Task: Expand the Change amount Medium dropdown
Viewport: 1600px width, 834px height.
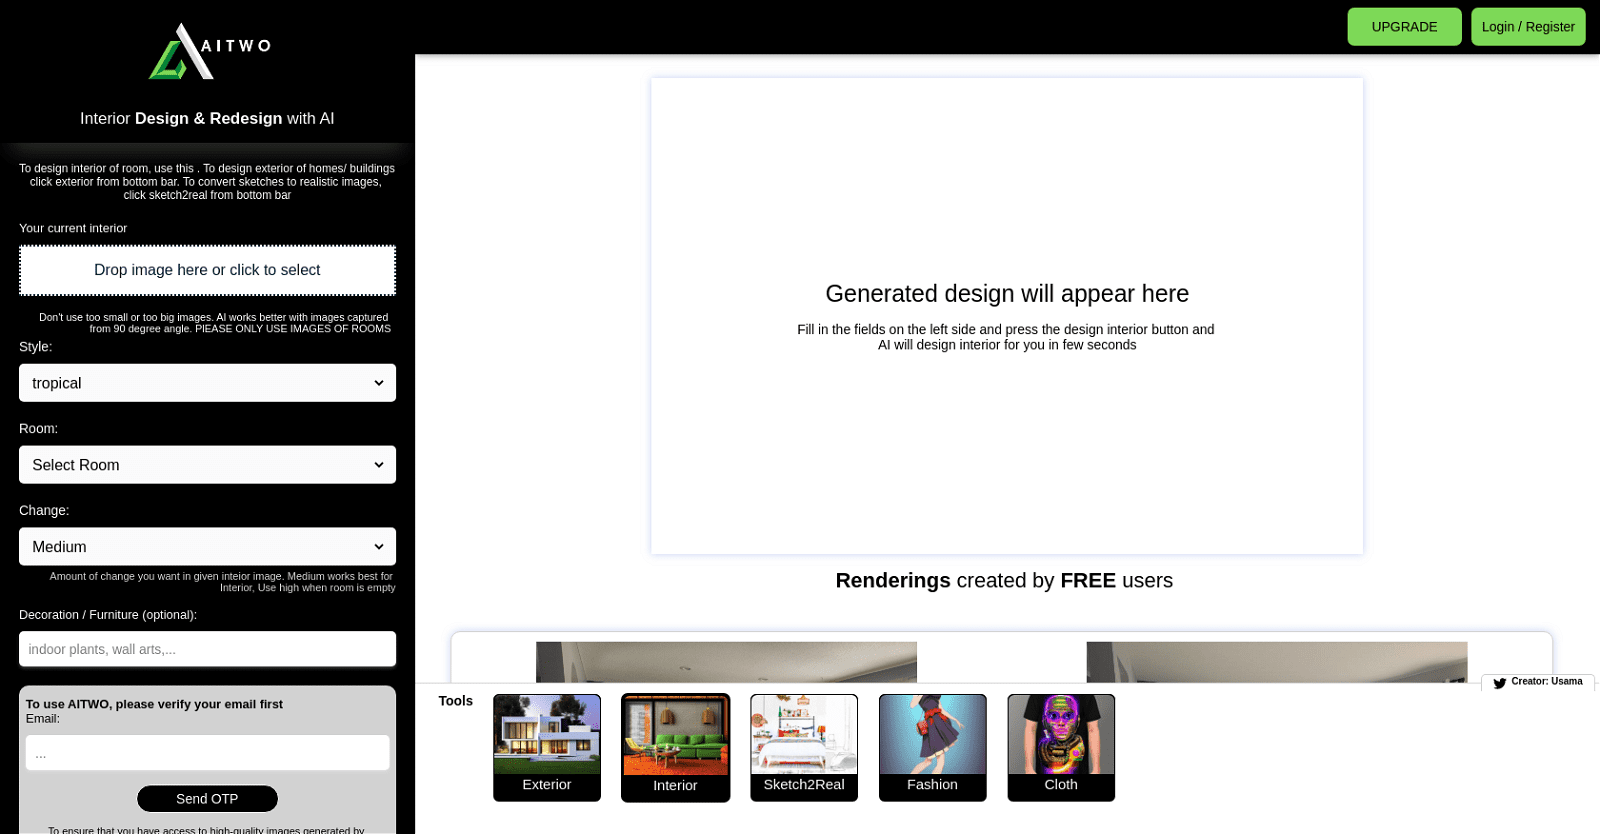Action: (x=207, y=547)
